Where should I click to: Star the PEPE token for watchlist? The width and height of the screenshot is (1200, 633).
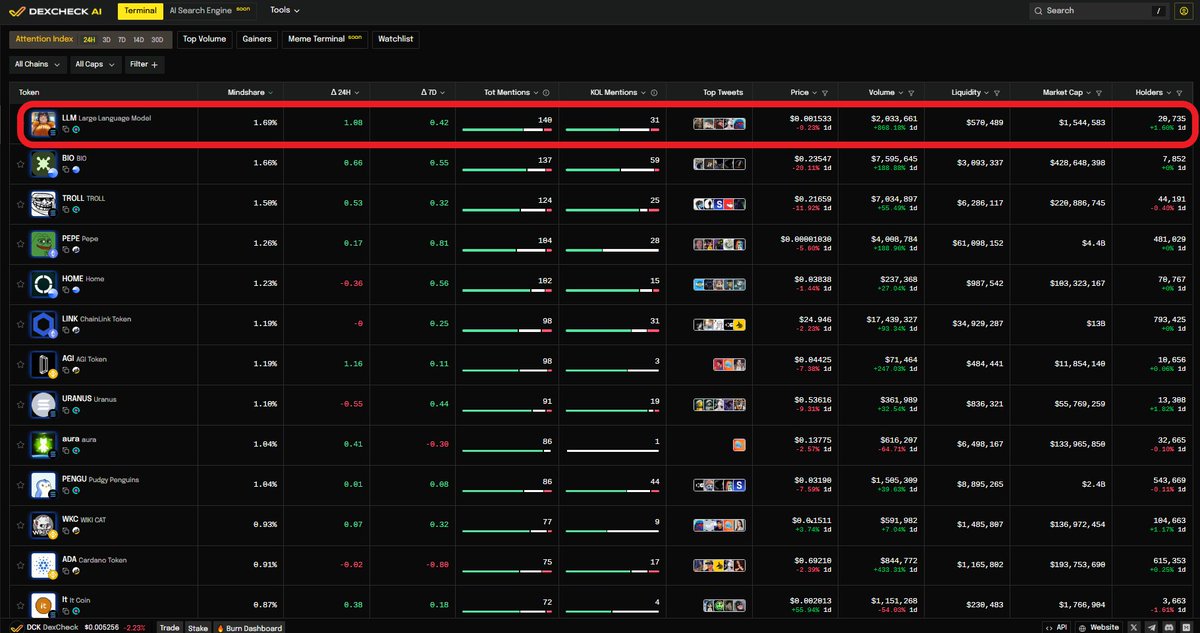[20, 244]
